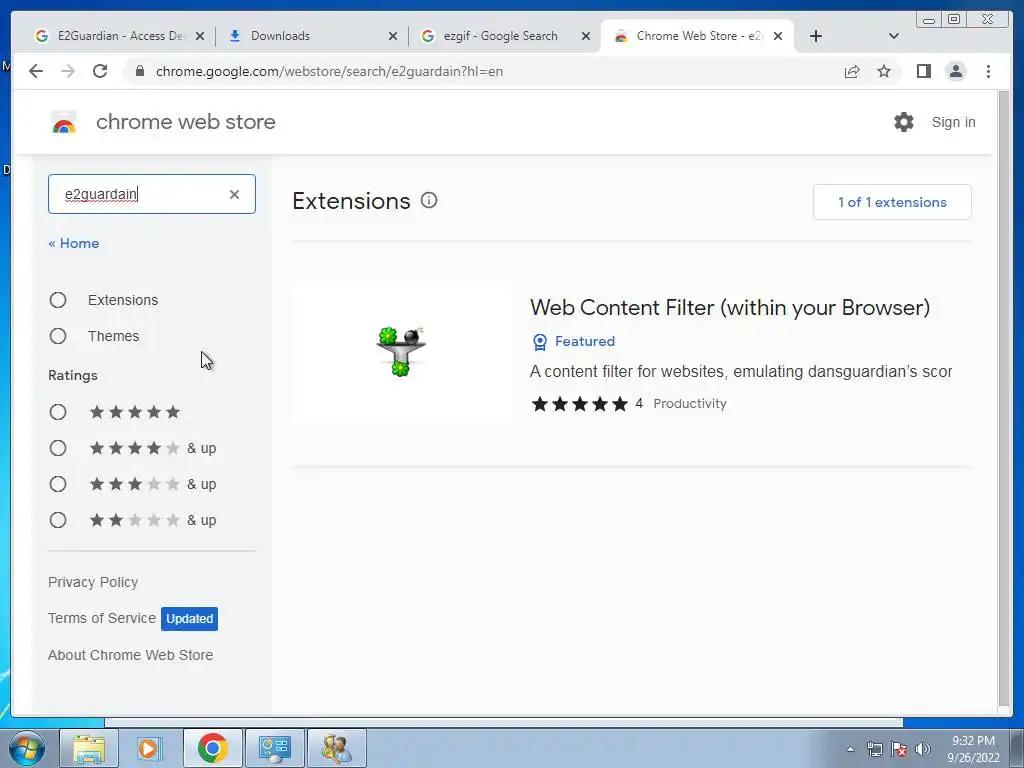The image size is (1024, 768).
Task: Click the volume speaker tray icon
Action: (x=923, y=748)
